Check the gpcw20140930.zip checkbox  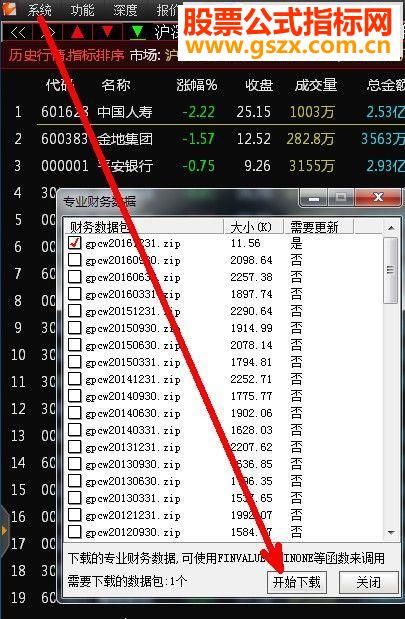(x=75, y=396)
